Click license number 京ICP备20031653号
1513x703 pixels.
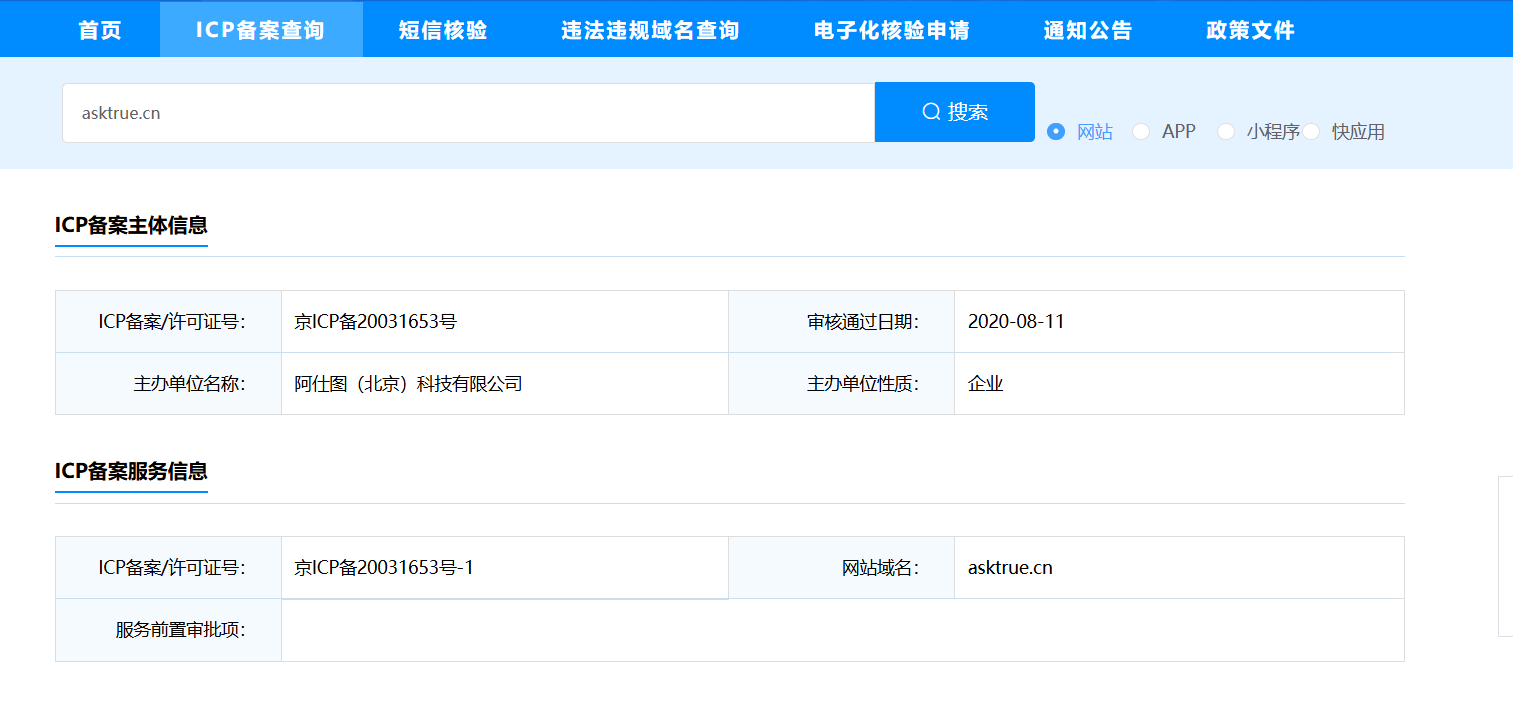pyautogui.click(x=376, y=322)
